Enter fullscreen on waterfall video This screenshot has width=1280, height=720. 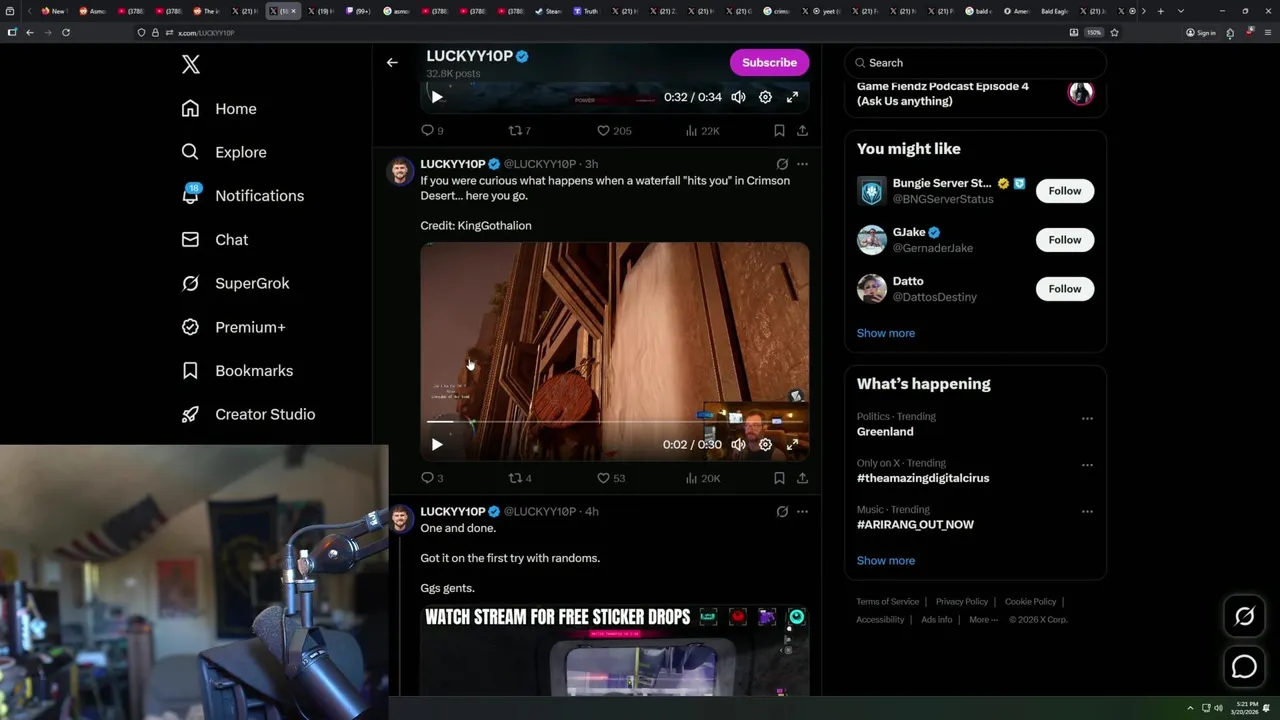792,445
